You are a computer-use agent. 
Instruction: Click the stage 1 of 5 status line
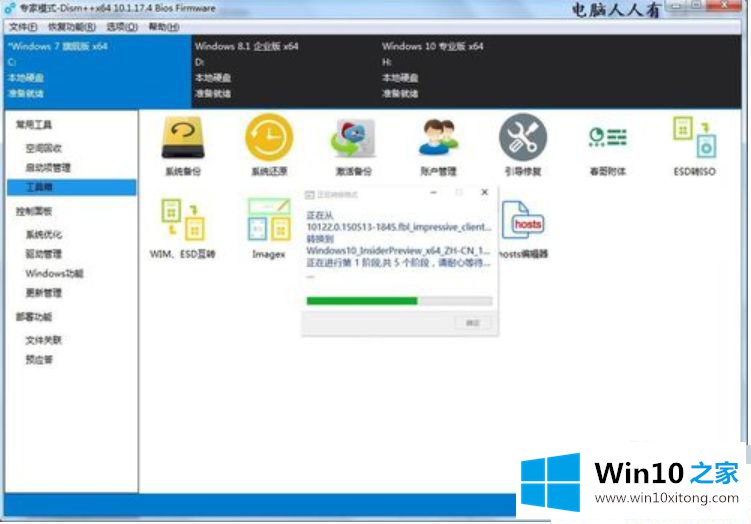398,262
